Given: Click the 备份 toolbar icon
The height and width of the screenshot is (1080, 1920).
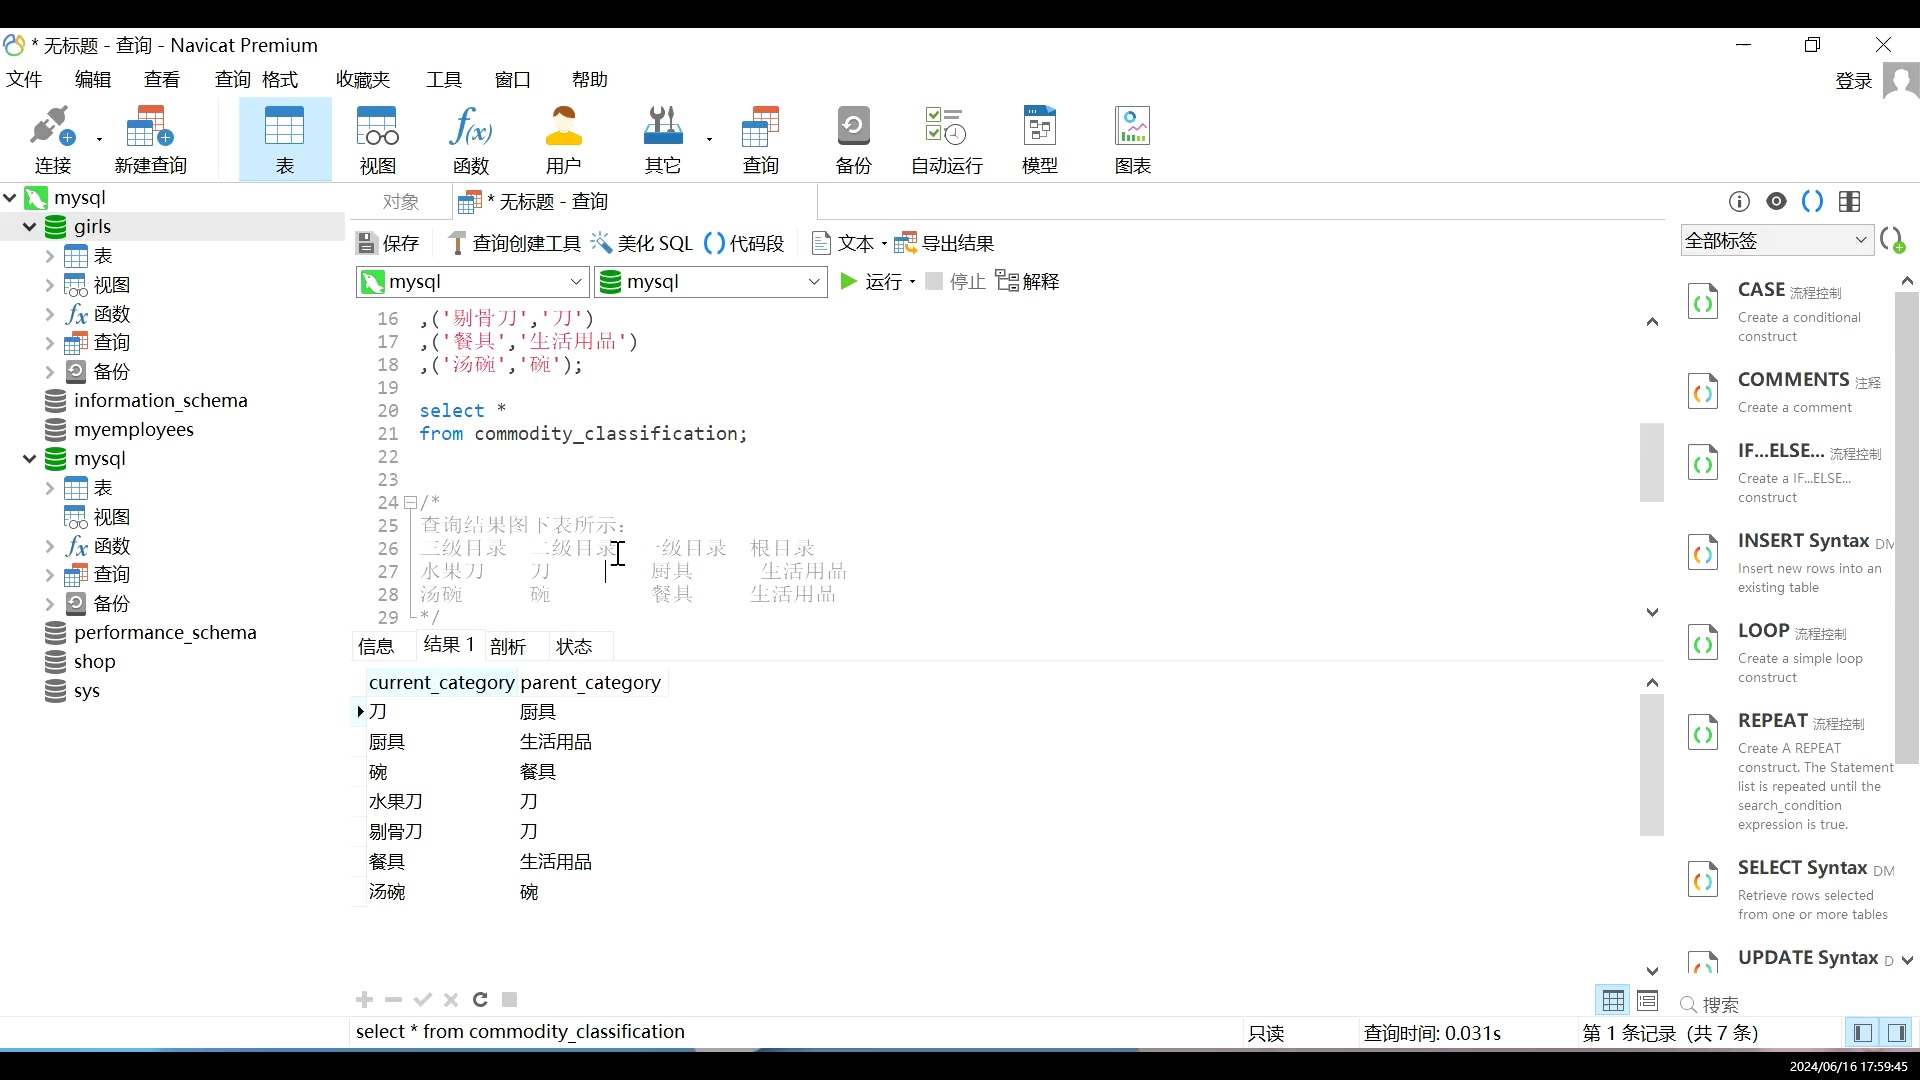Looking at the screenshot, I should [852, 138].
